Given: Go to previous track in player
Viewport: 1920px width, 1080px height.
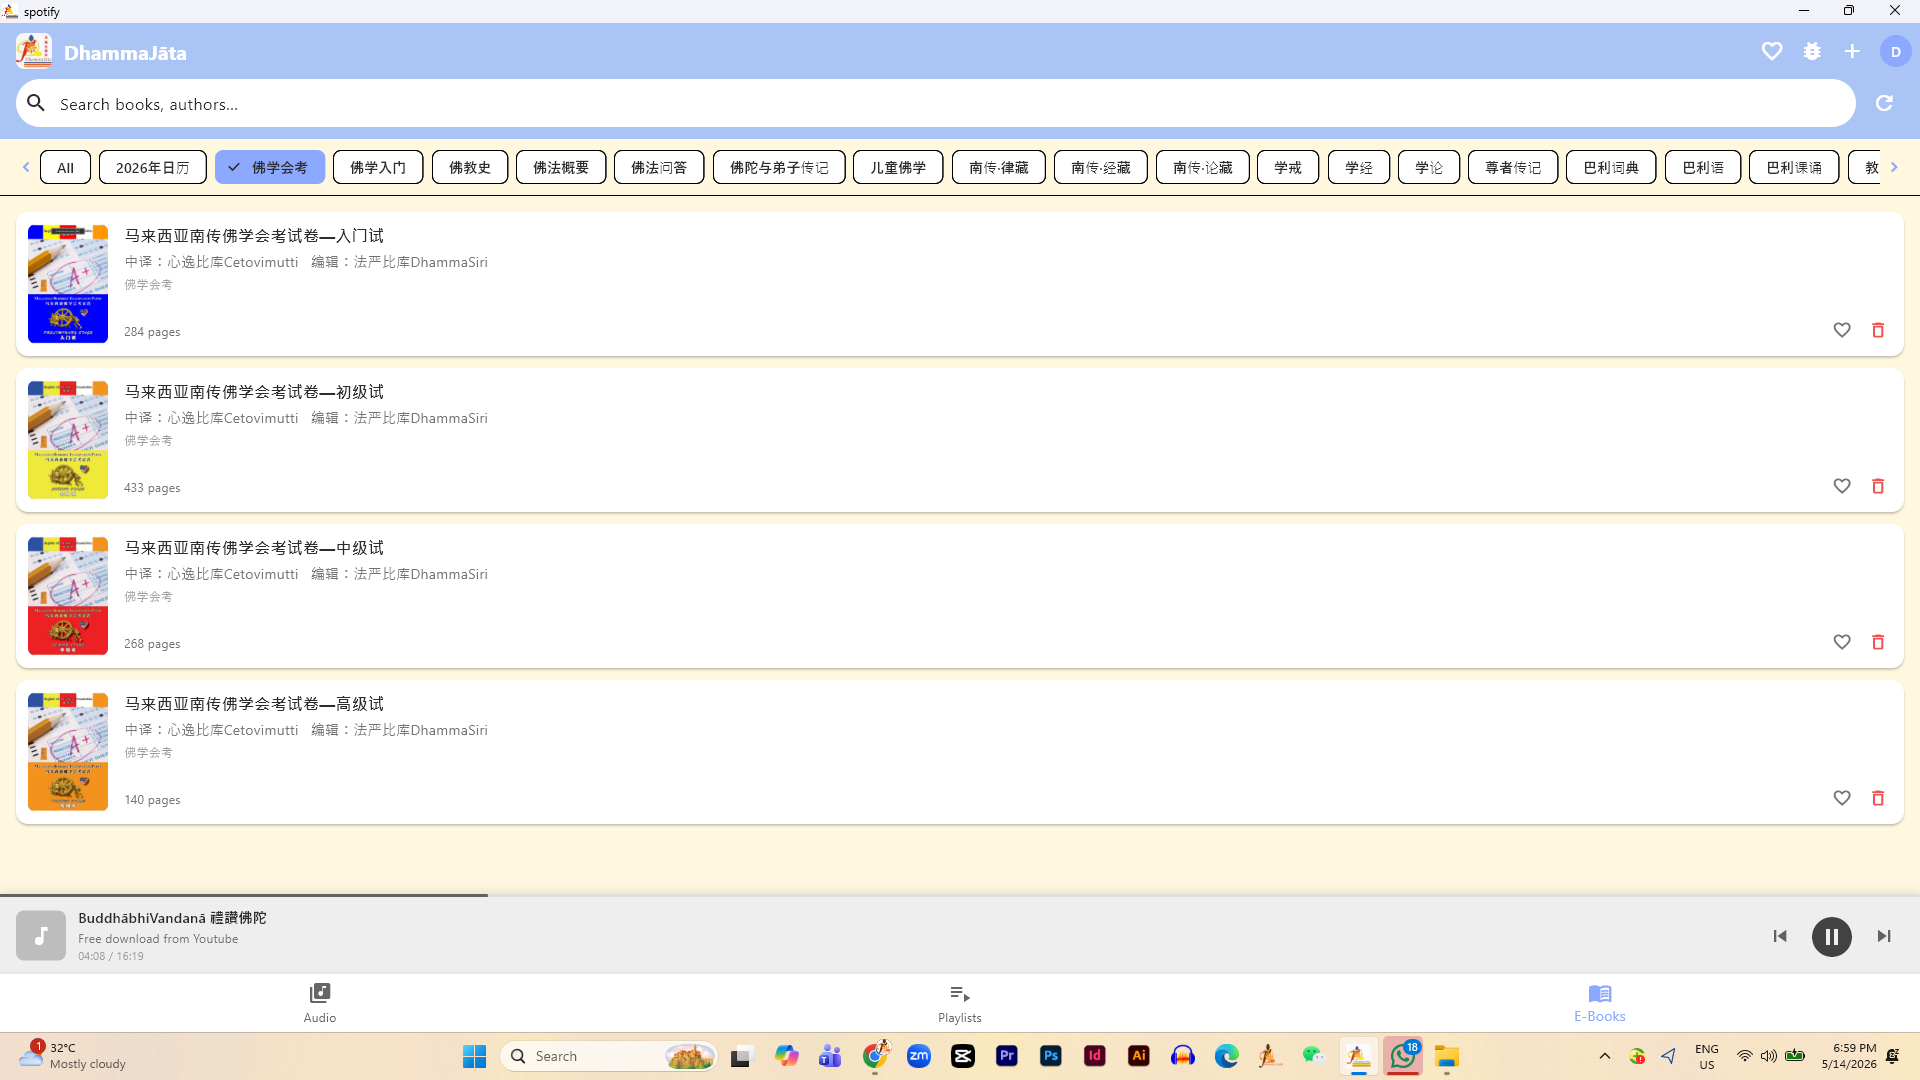Looking at the screenshot, I should coord(1780,936).
